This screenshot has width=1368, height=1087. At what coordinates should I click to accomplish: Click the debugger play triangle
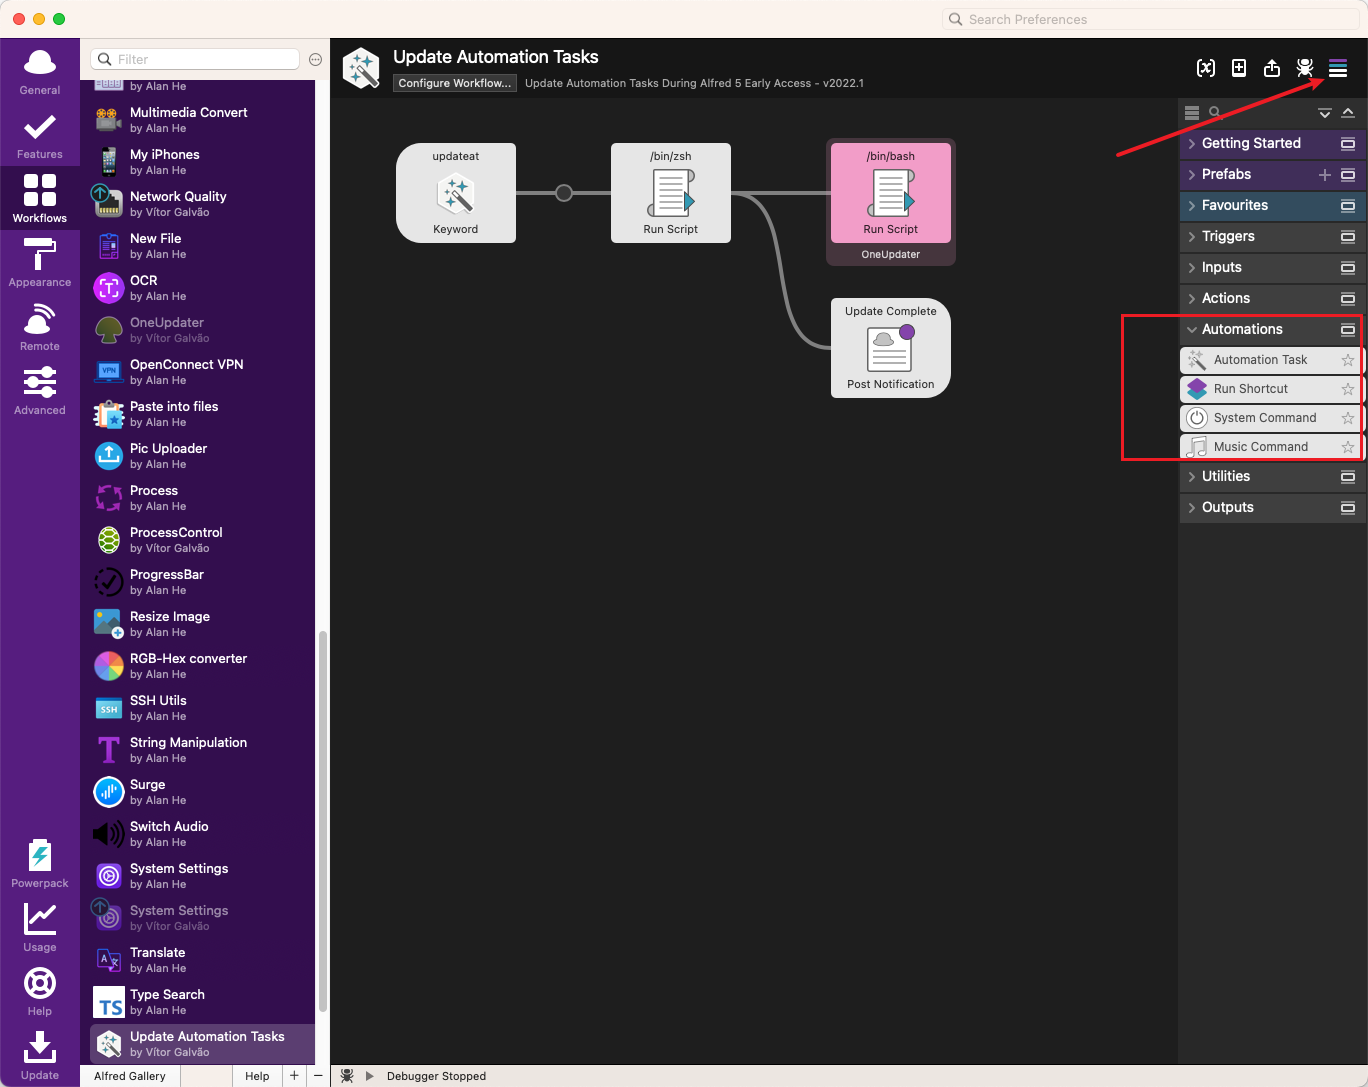tap(370, 1076)
